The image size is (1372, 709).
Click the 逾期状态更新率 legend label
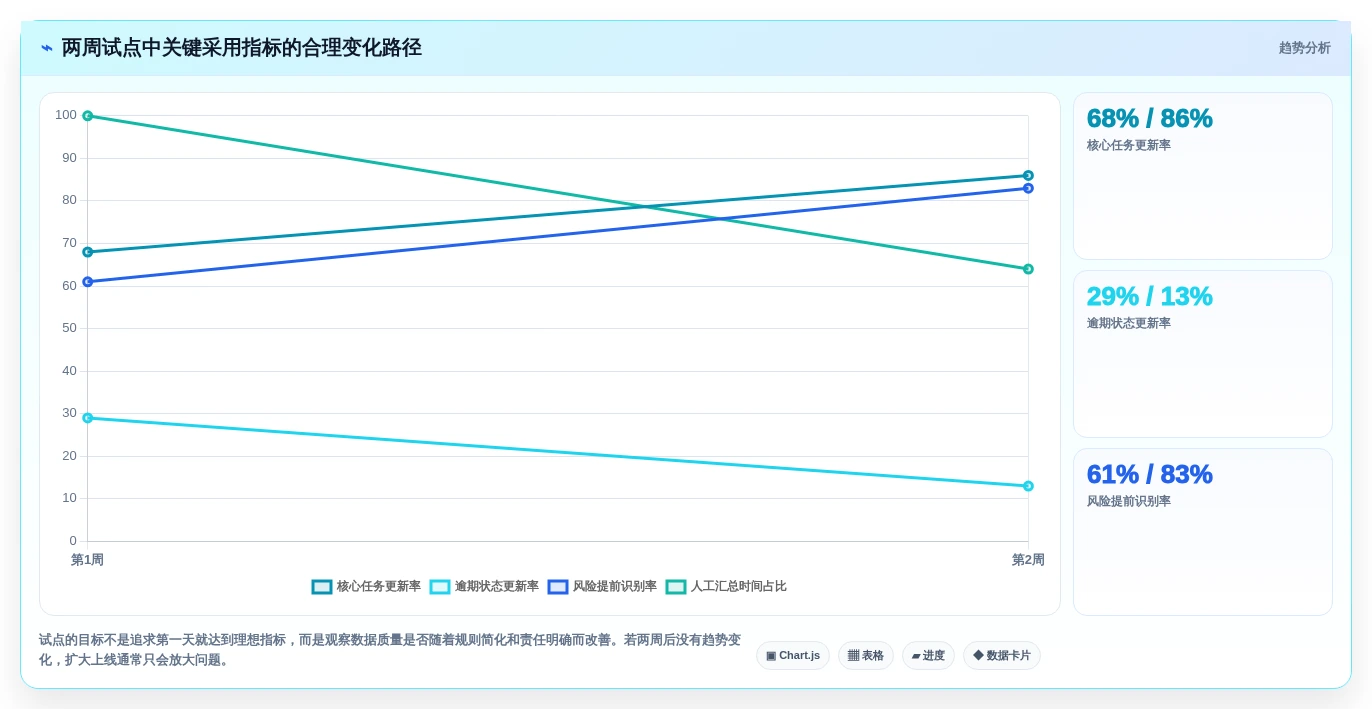pos(497,587)
